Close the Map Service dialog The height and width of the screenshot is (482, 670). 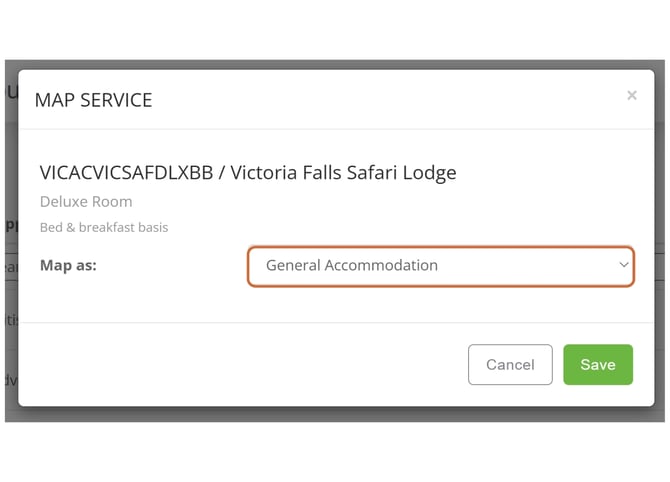pos(631,96)
